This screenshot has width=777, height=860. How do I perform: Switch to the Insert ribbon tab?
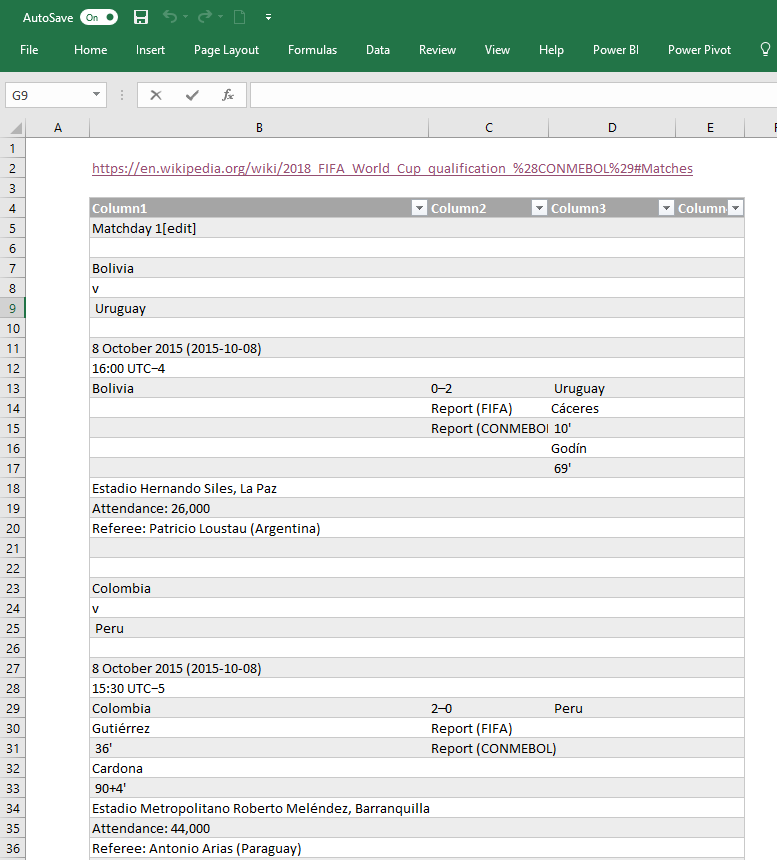150,50
